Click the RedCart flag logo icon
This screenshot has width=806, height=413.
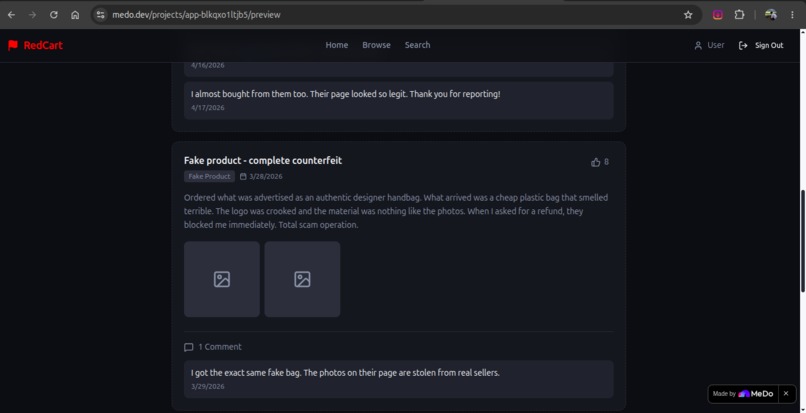[x=13, y=45]
